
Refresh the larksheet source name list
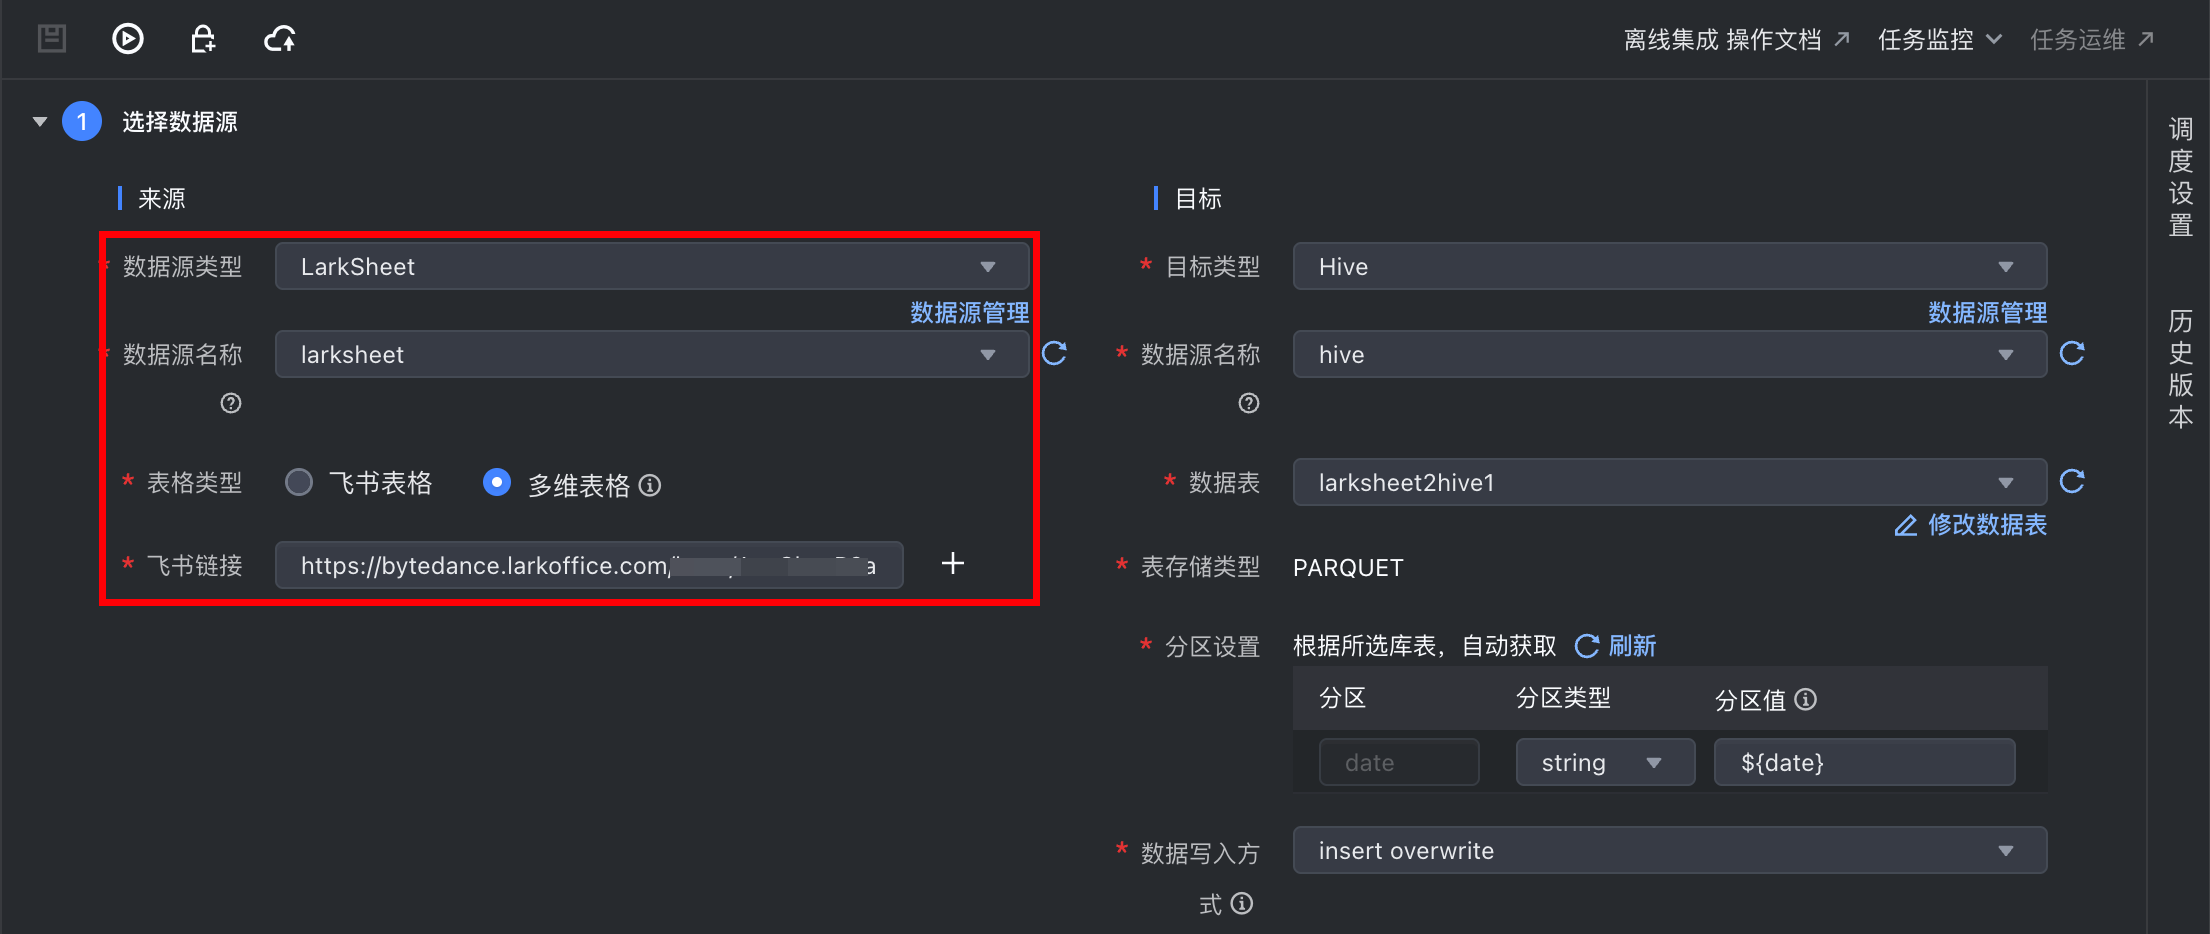pos(1055,353)
